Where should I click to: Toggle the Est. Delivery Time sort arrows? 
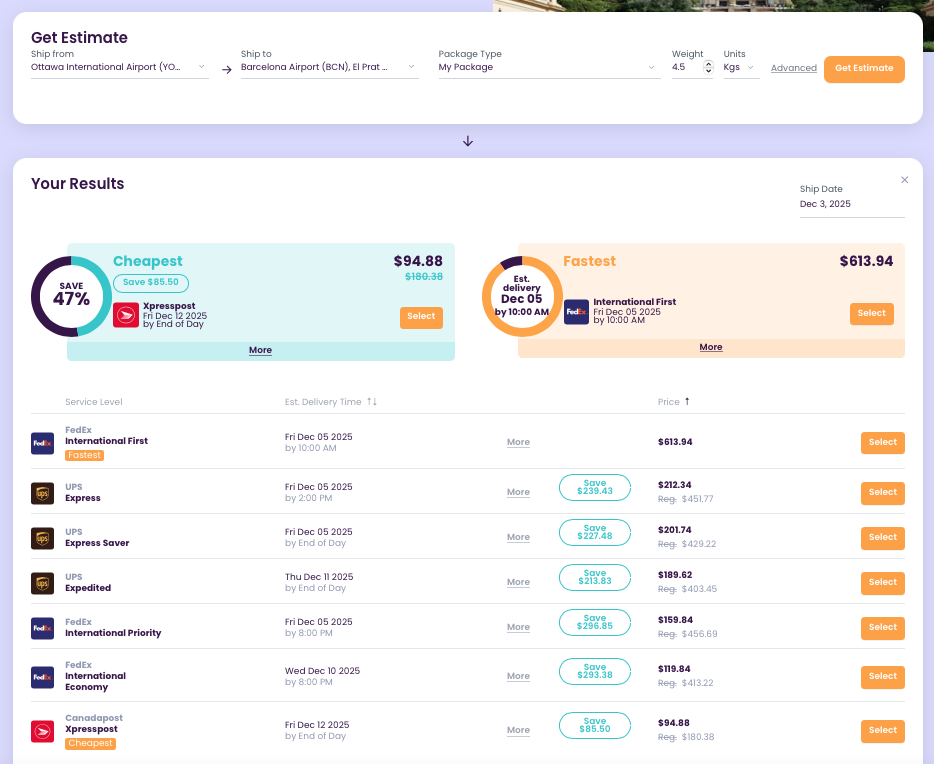pos(371,401)
